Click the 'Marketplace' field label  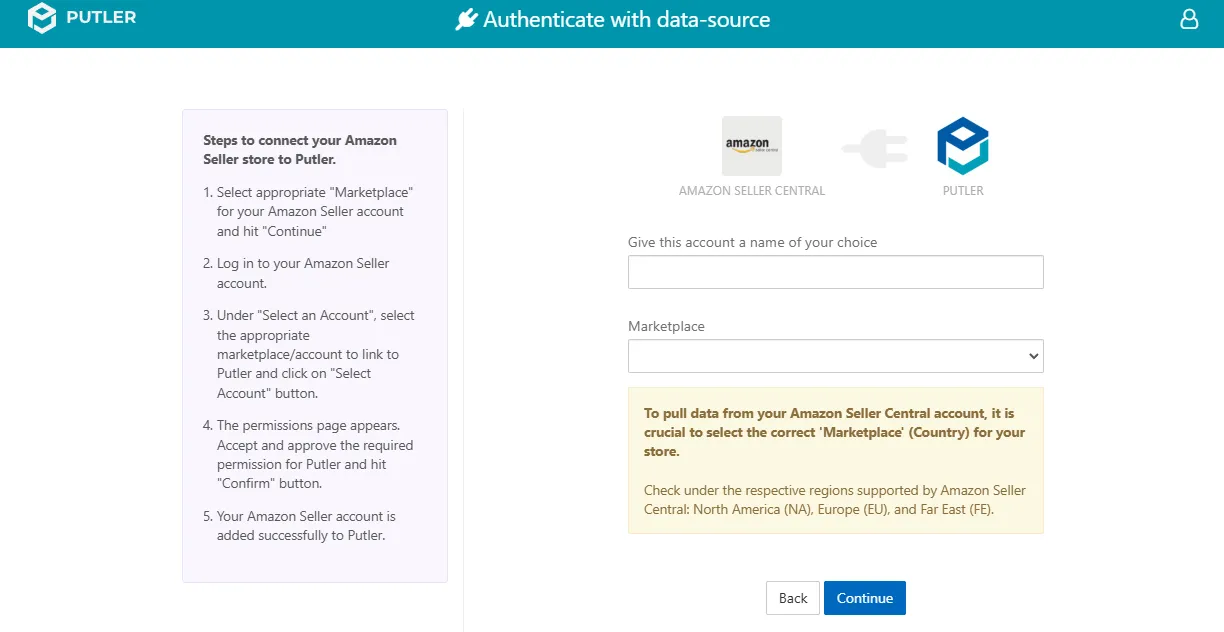[x=666, y=326]
